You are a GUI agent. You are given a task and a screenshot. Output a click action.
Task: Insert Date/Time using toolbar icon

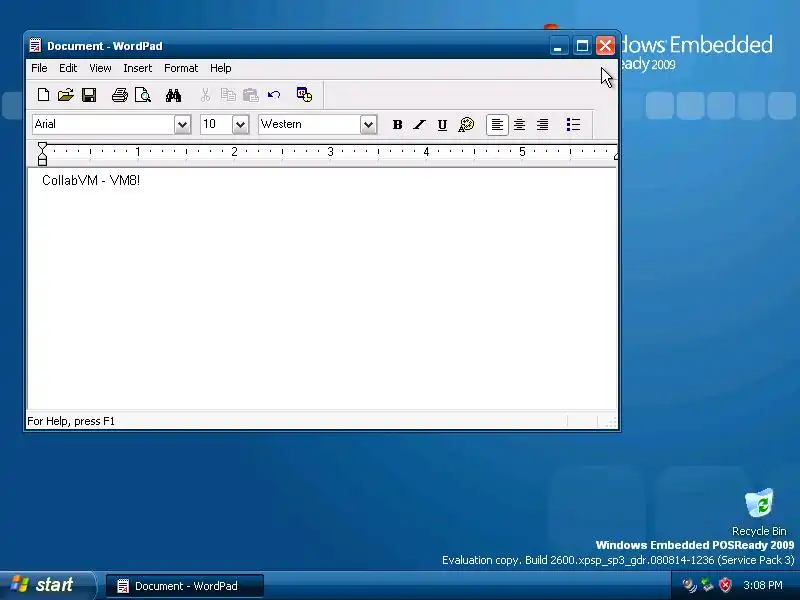point(305,95)
